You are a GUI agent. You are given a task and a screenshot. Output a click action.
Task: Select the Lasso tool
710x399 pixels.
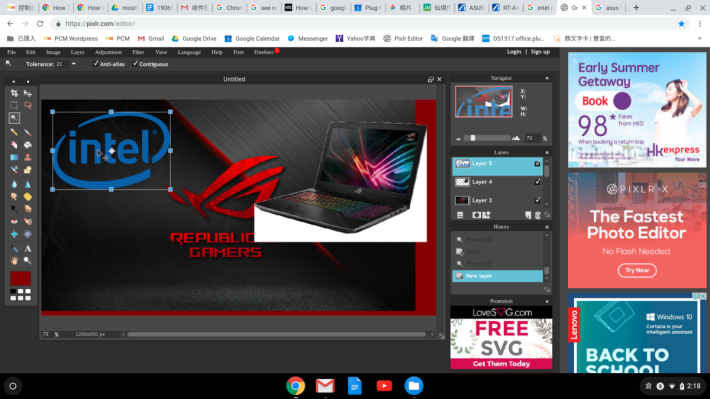pos(28,106)
